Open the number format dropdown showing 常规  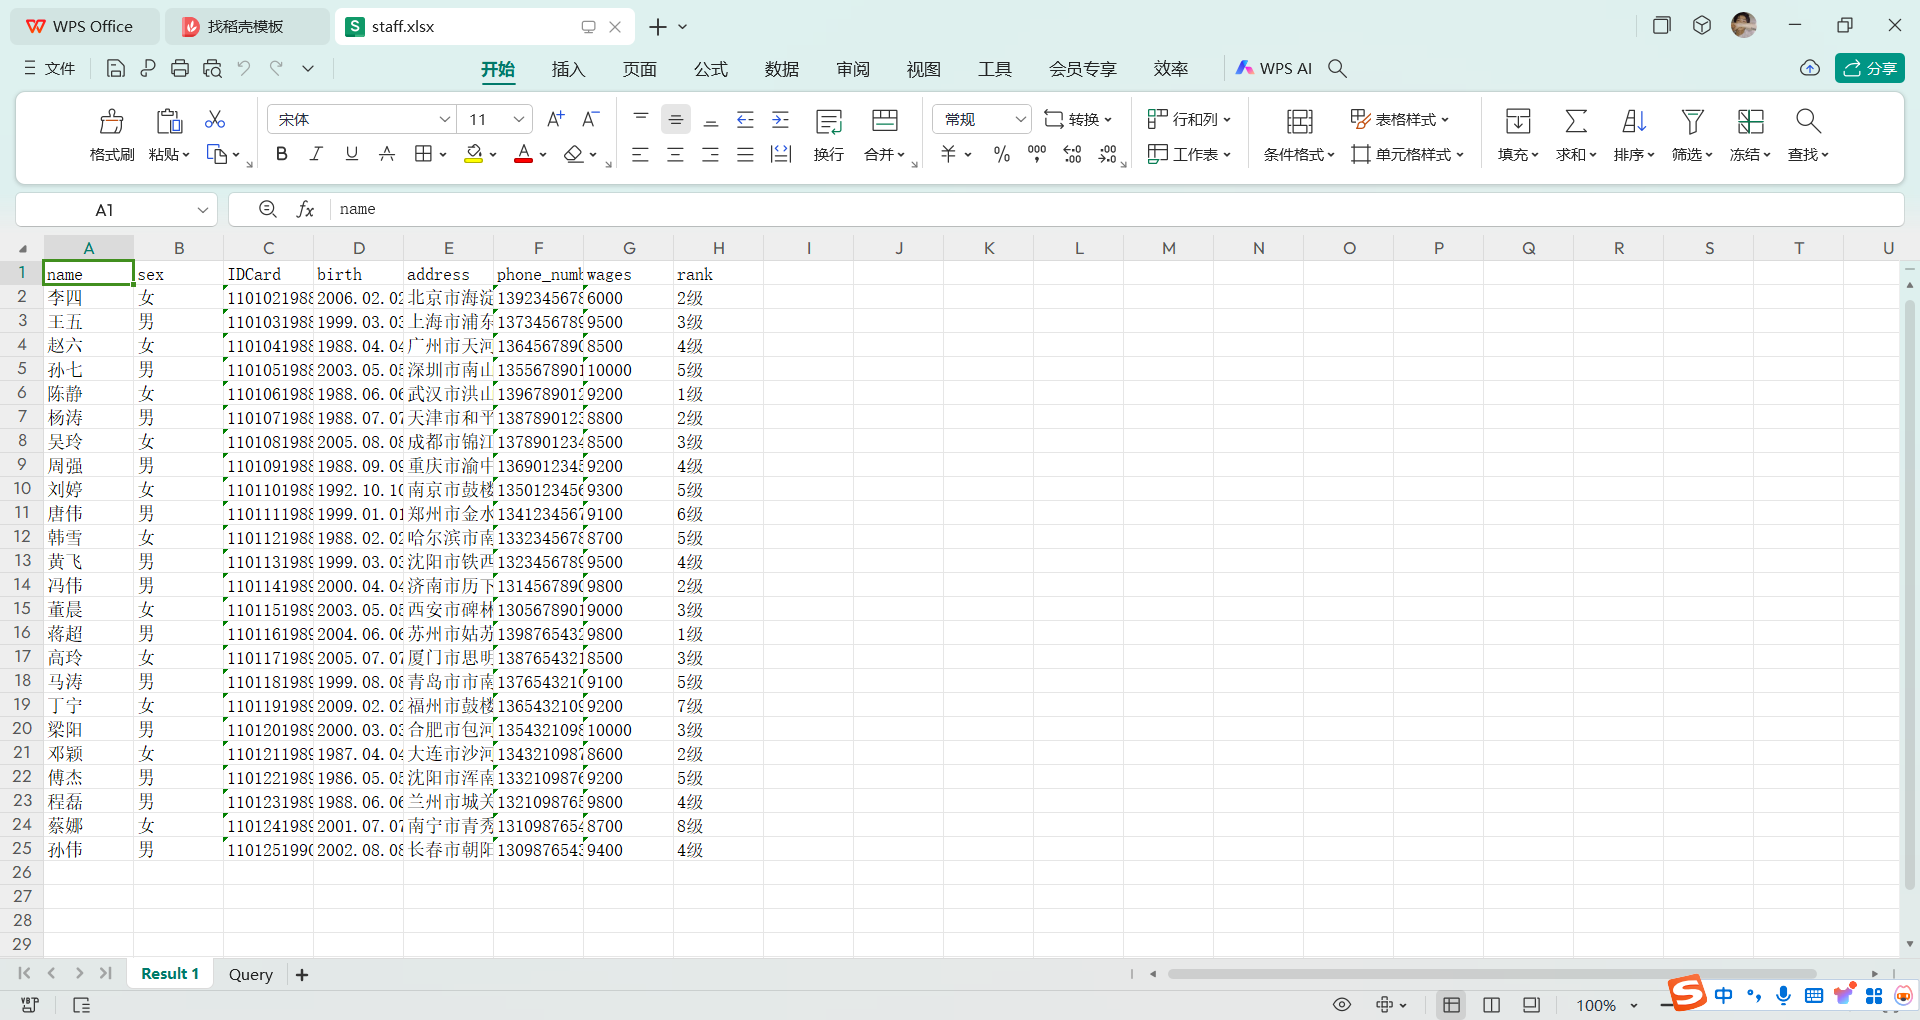tap(1020, 120)
